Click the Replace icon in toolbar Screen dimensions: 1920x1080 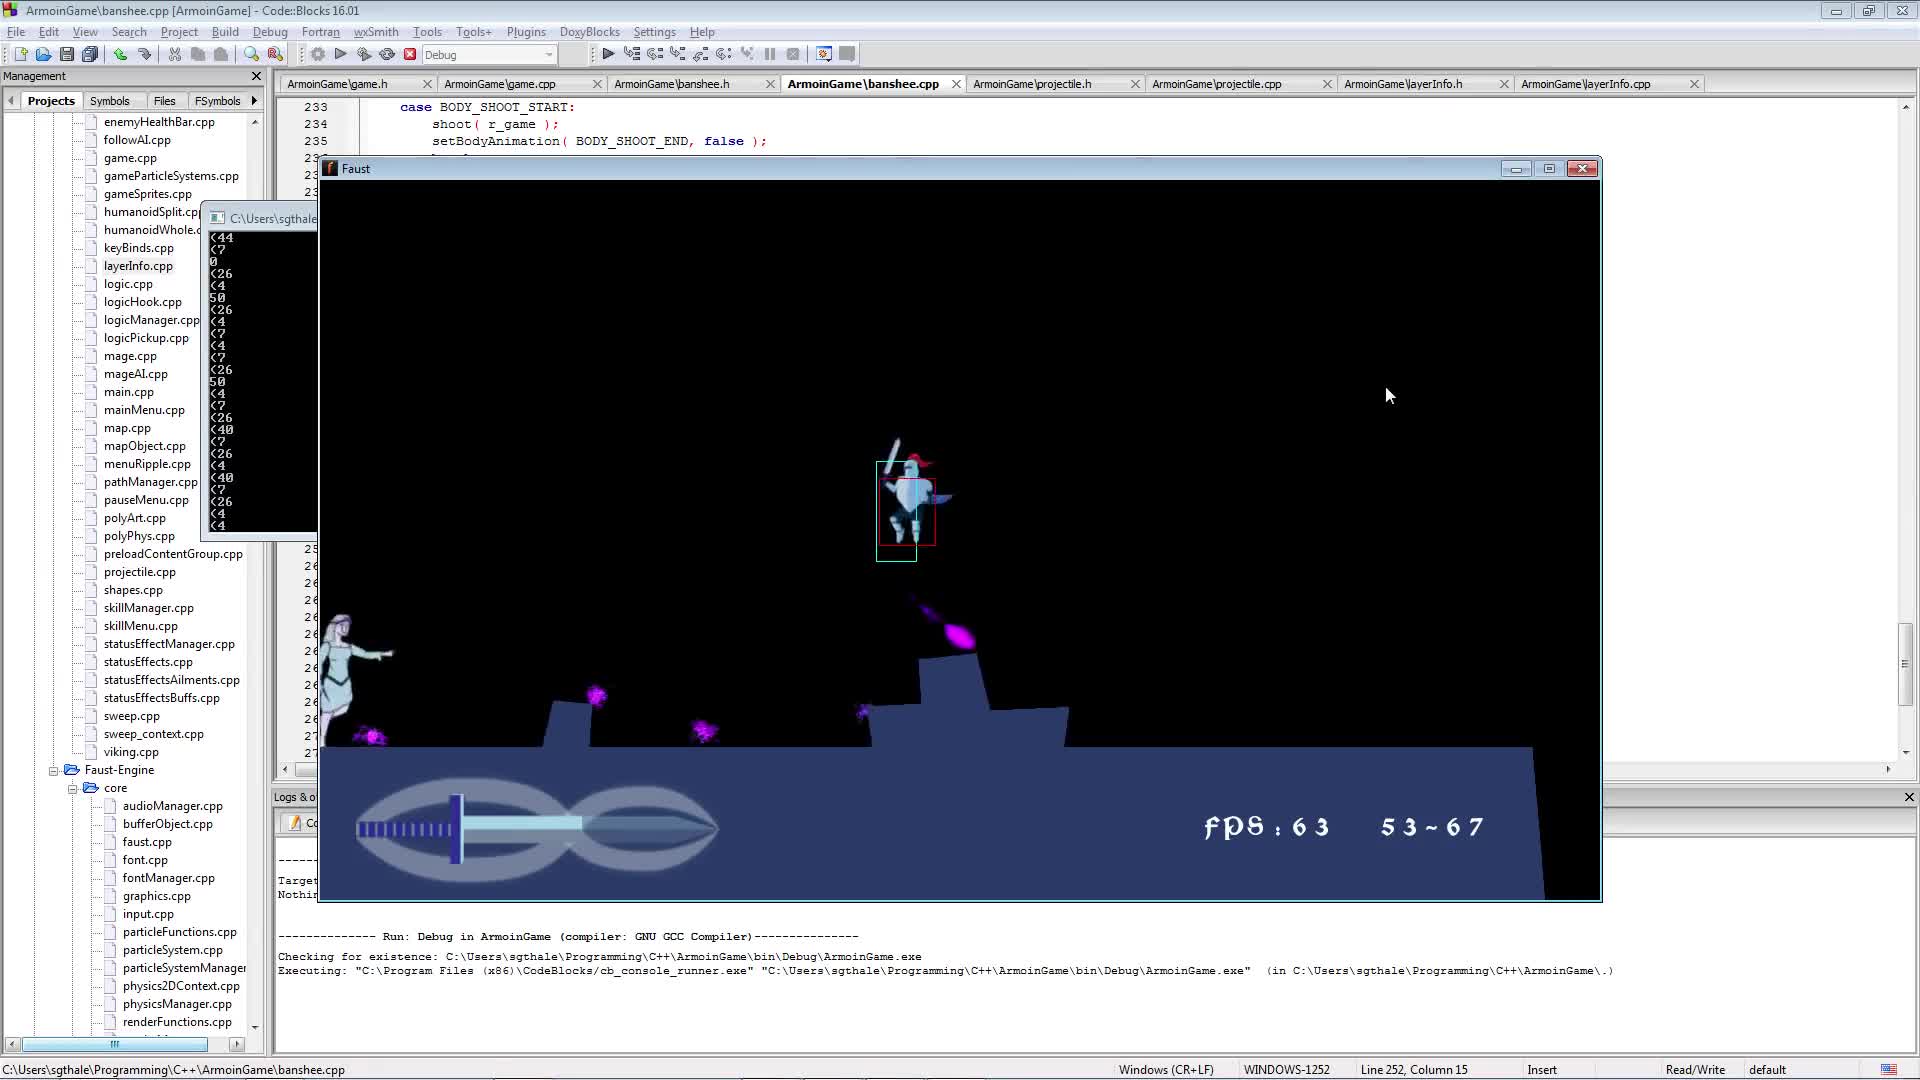275,54
